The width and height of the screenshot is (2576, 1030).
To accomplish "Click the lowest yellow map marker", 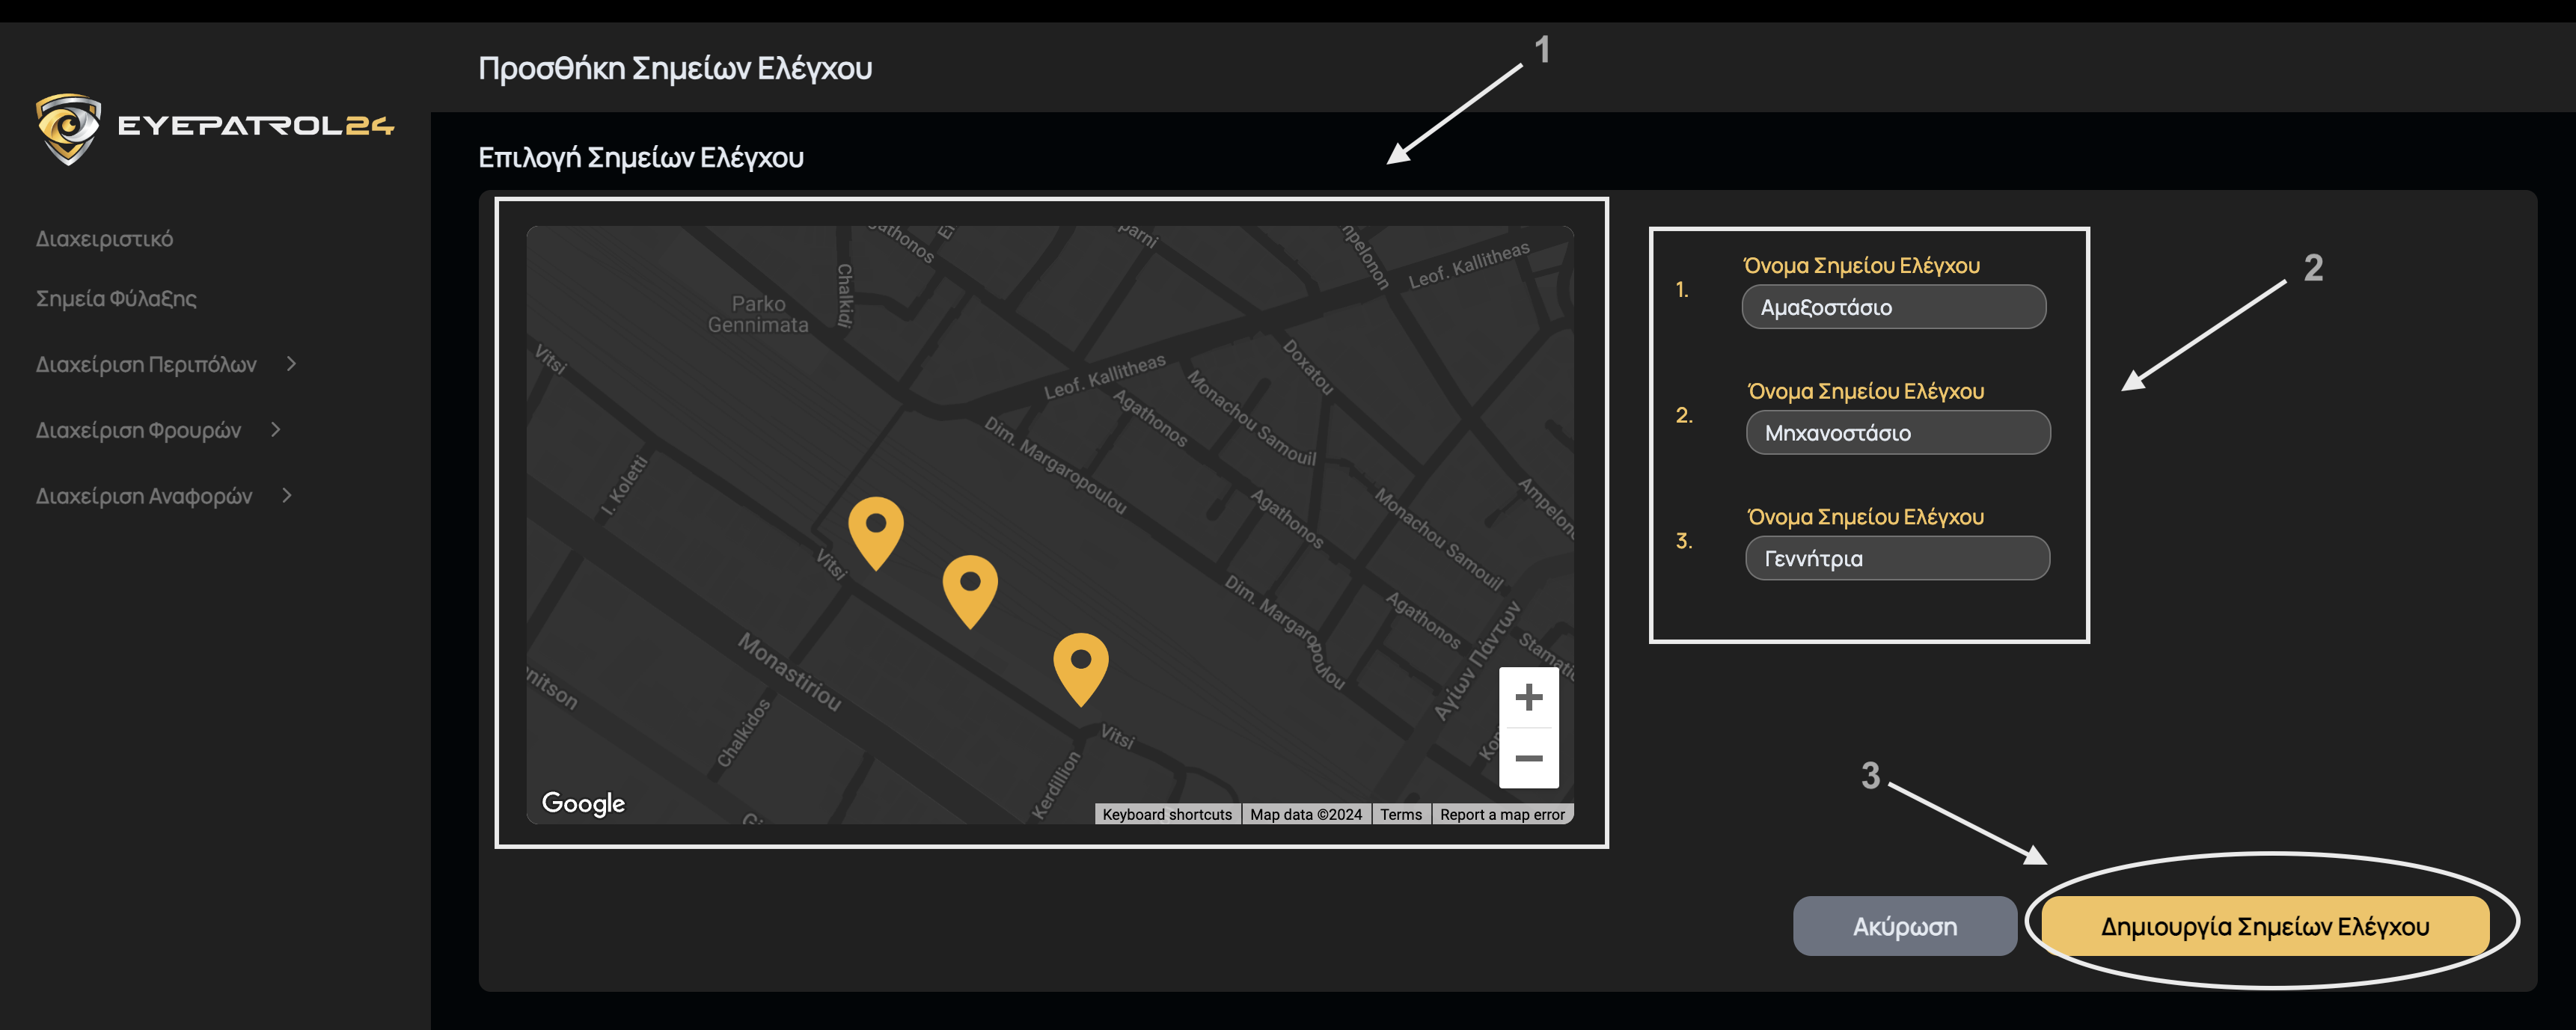I will [x=1080, y=665].
